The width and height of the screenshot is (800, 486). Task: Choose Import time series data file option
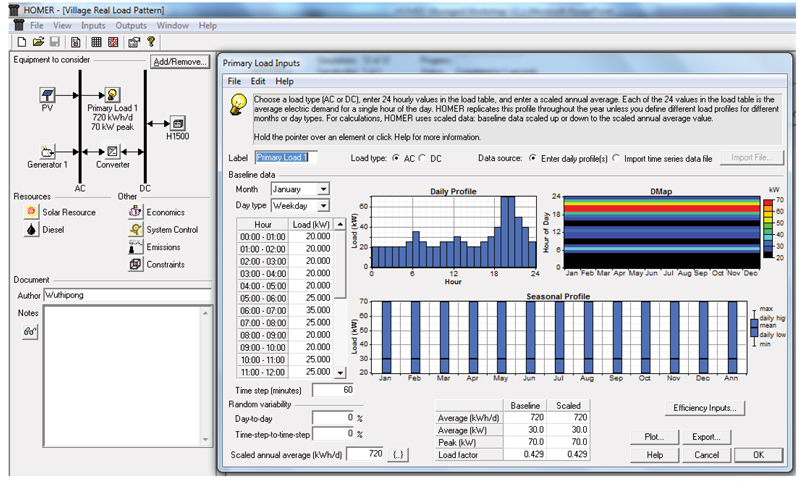pyautogui.click(x=615, y=158)
